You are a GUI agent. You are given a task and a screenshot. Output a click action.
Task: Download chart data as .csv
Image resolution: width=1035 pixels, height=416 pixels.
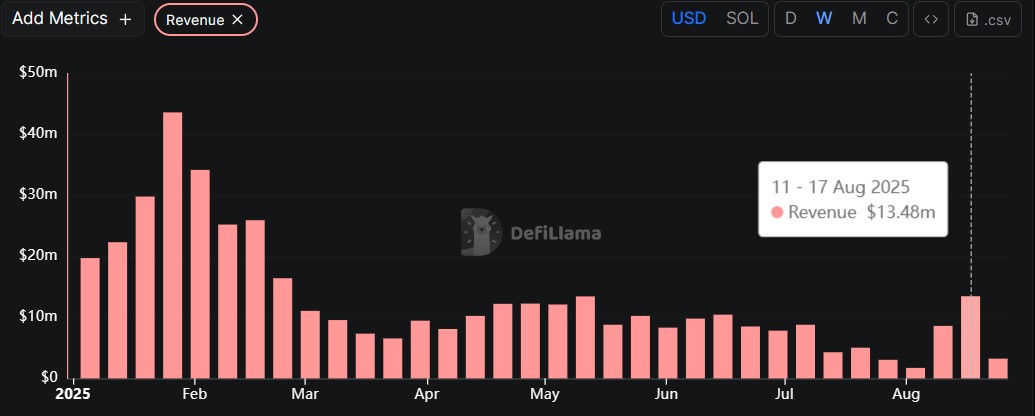click(988, 19)
